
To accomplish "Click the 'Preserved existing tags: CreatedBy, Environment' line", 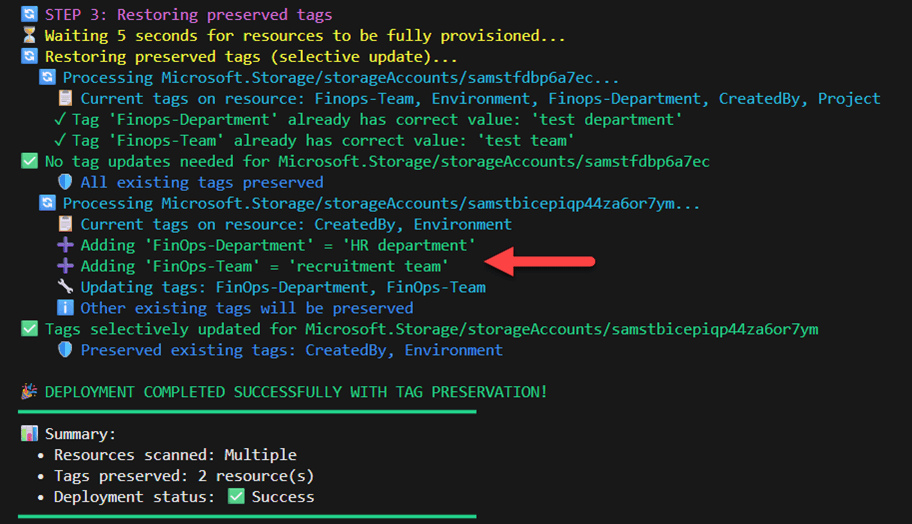I will click(x=291, y=350).
